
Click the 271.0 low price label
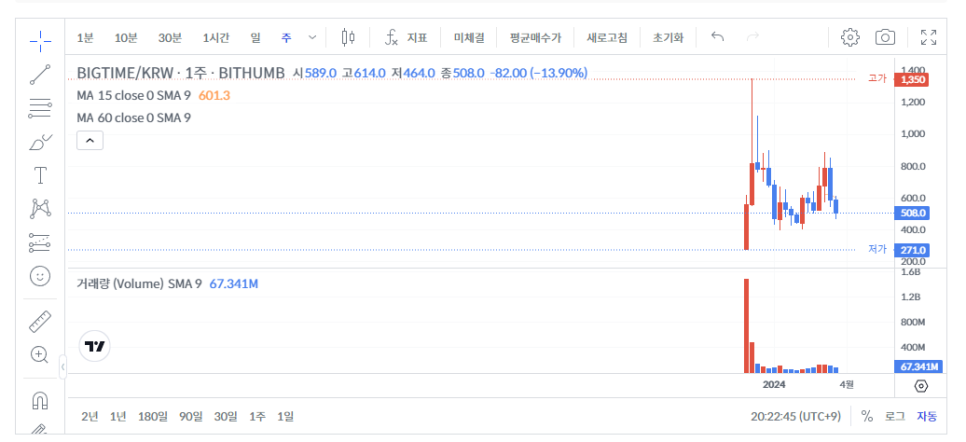(914, 250)
